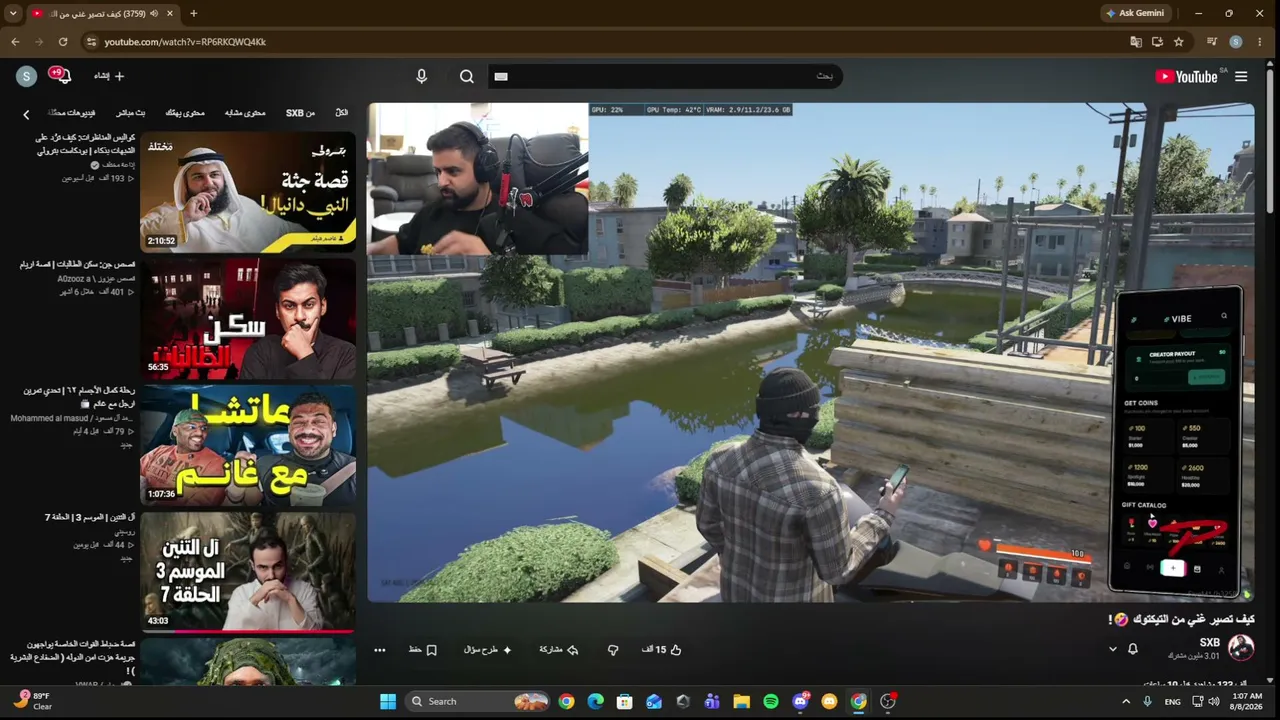The image size is (1280, 720).
Task: Show more filter chips with the arrow
Action: [26, 114]
